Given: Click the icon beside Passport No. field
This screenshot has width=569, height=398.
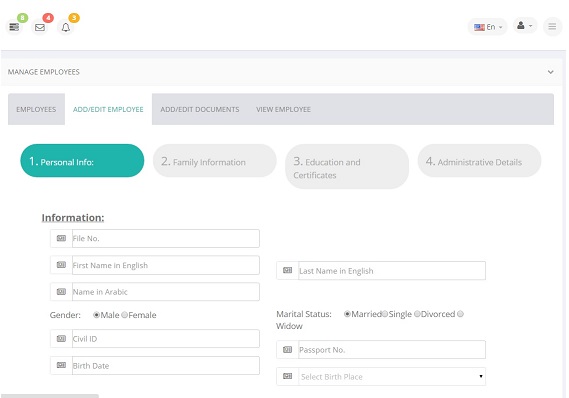Looking at the screenshot, I should pos(287,350).
